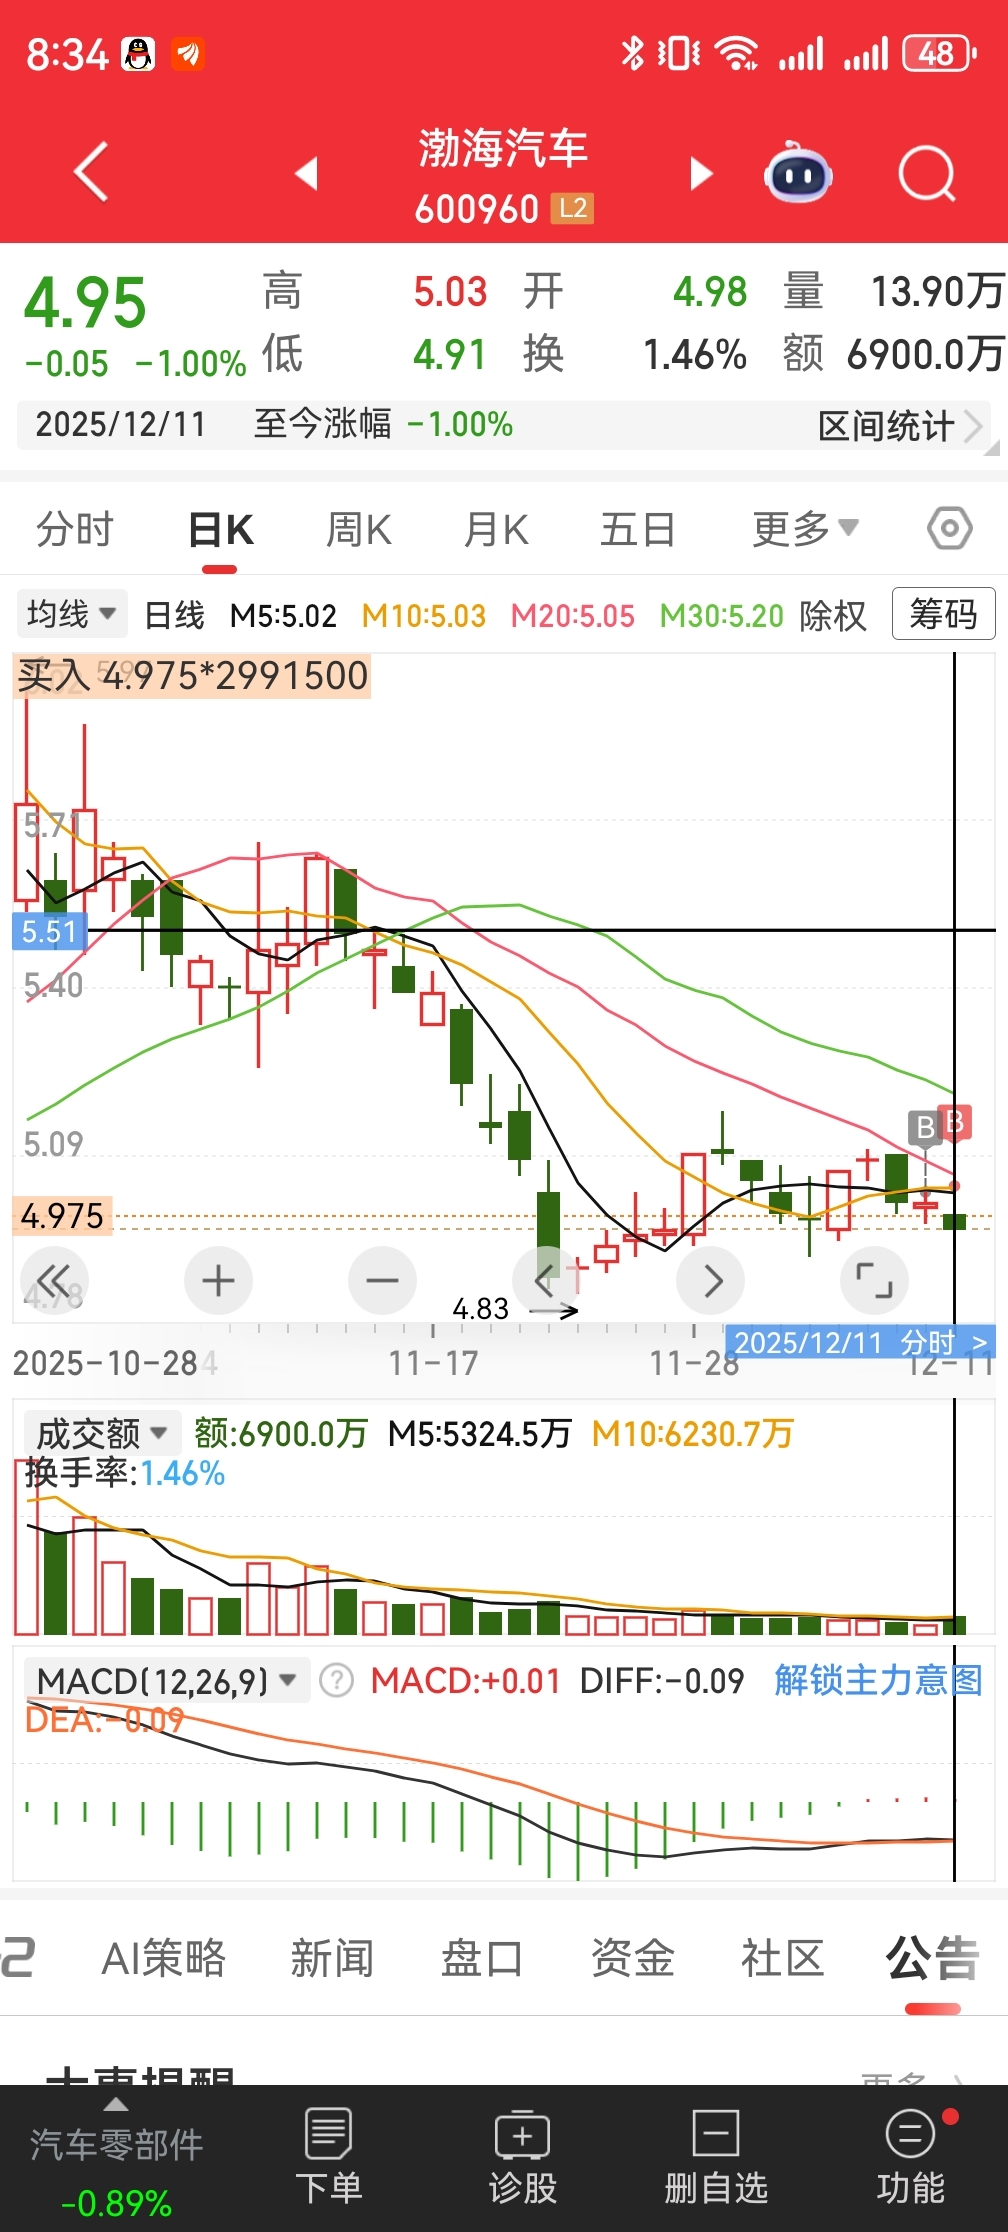Viewport: 1008px width, 2232px height.
Task: Switch to 周K tab
Action: pos(359,529)
